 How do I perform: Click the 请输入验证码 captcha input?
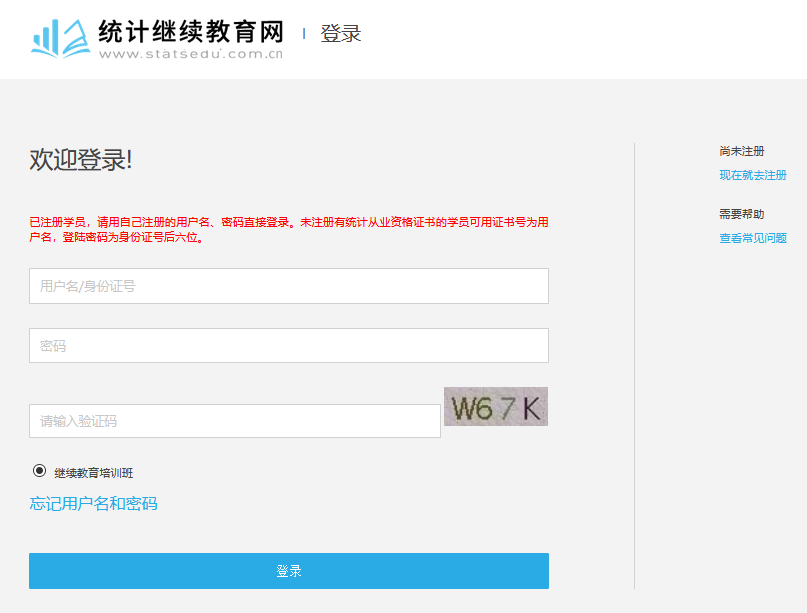[x=235, y=421]
